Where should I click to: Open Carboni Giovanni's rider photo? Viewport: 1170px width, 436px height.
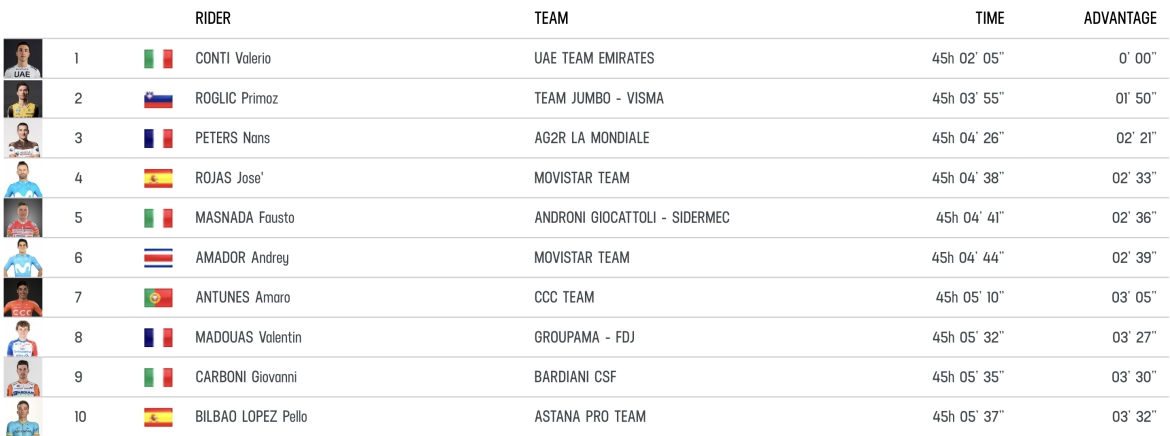(23, 377)
